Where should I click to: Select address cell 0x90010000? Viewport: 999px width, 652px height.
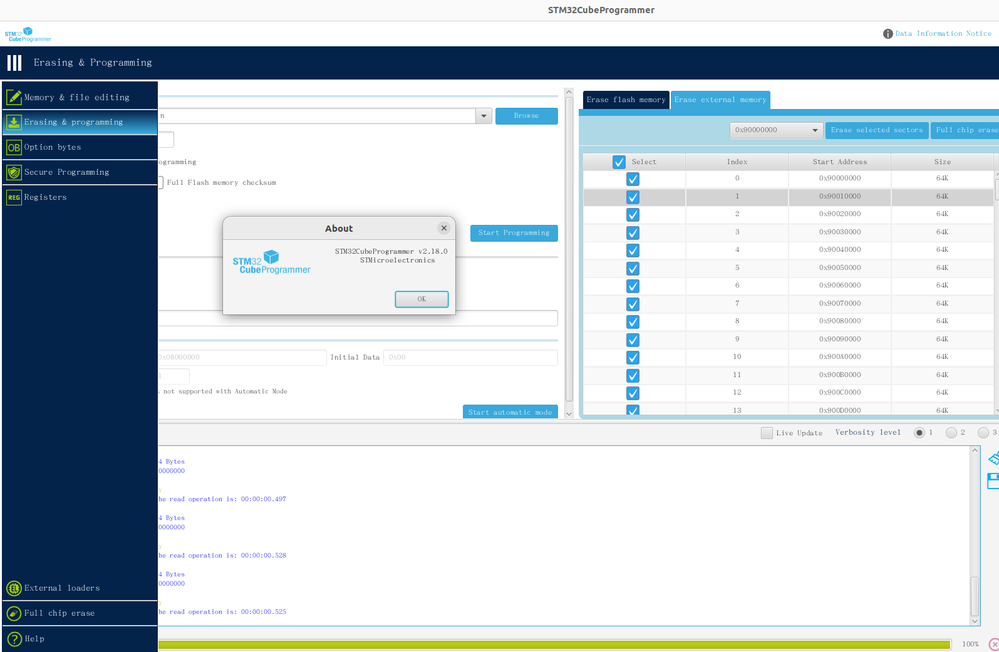click(x=840, y=196)
